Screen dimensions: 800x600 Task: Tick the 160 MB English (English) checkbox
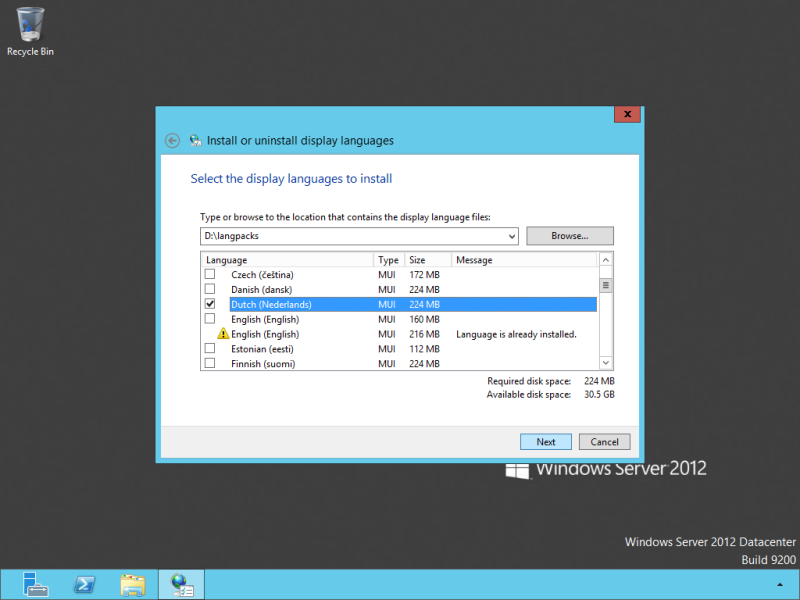point(210,318)
